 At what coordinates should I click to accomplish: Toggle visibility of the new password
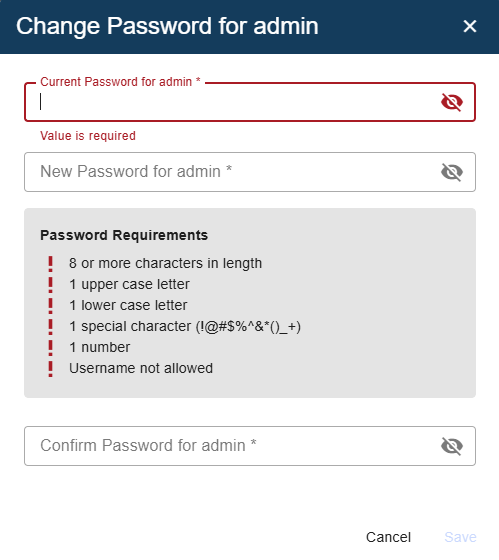[x=452, y=172]
